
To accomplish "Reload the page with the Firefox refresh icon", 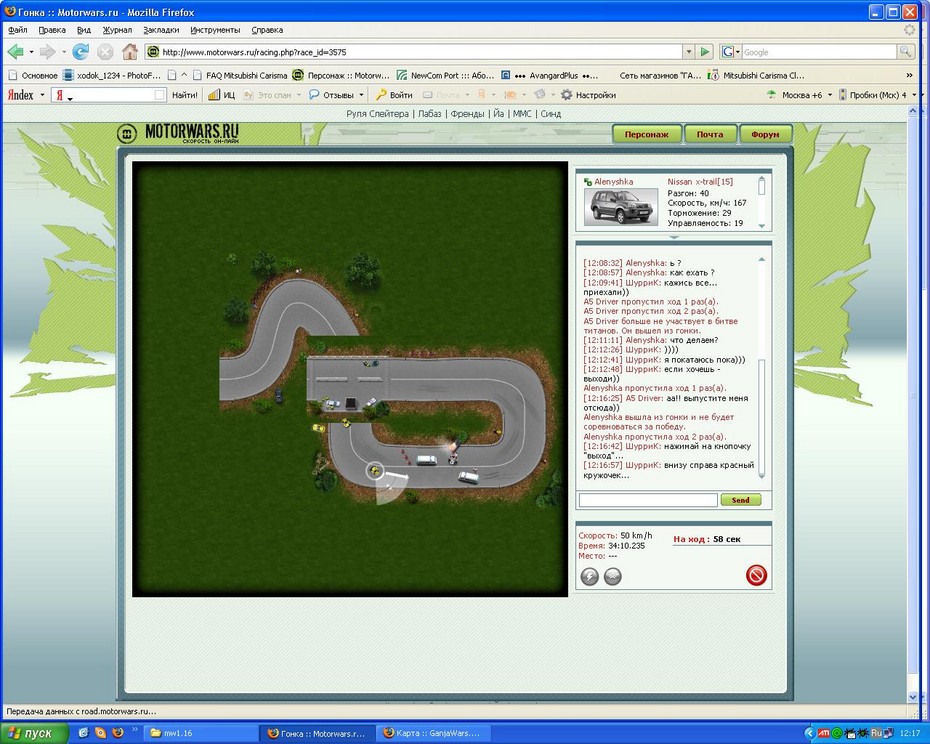I will point(80,52).
